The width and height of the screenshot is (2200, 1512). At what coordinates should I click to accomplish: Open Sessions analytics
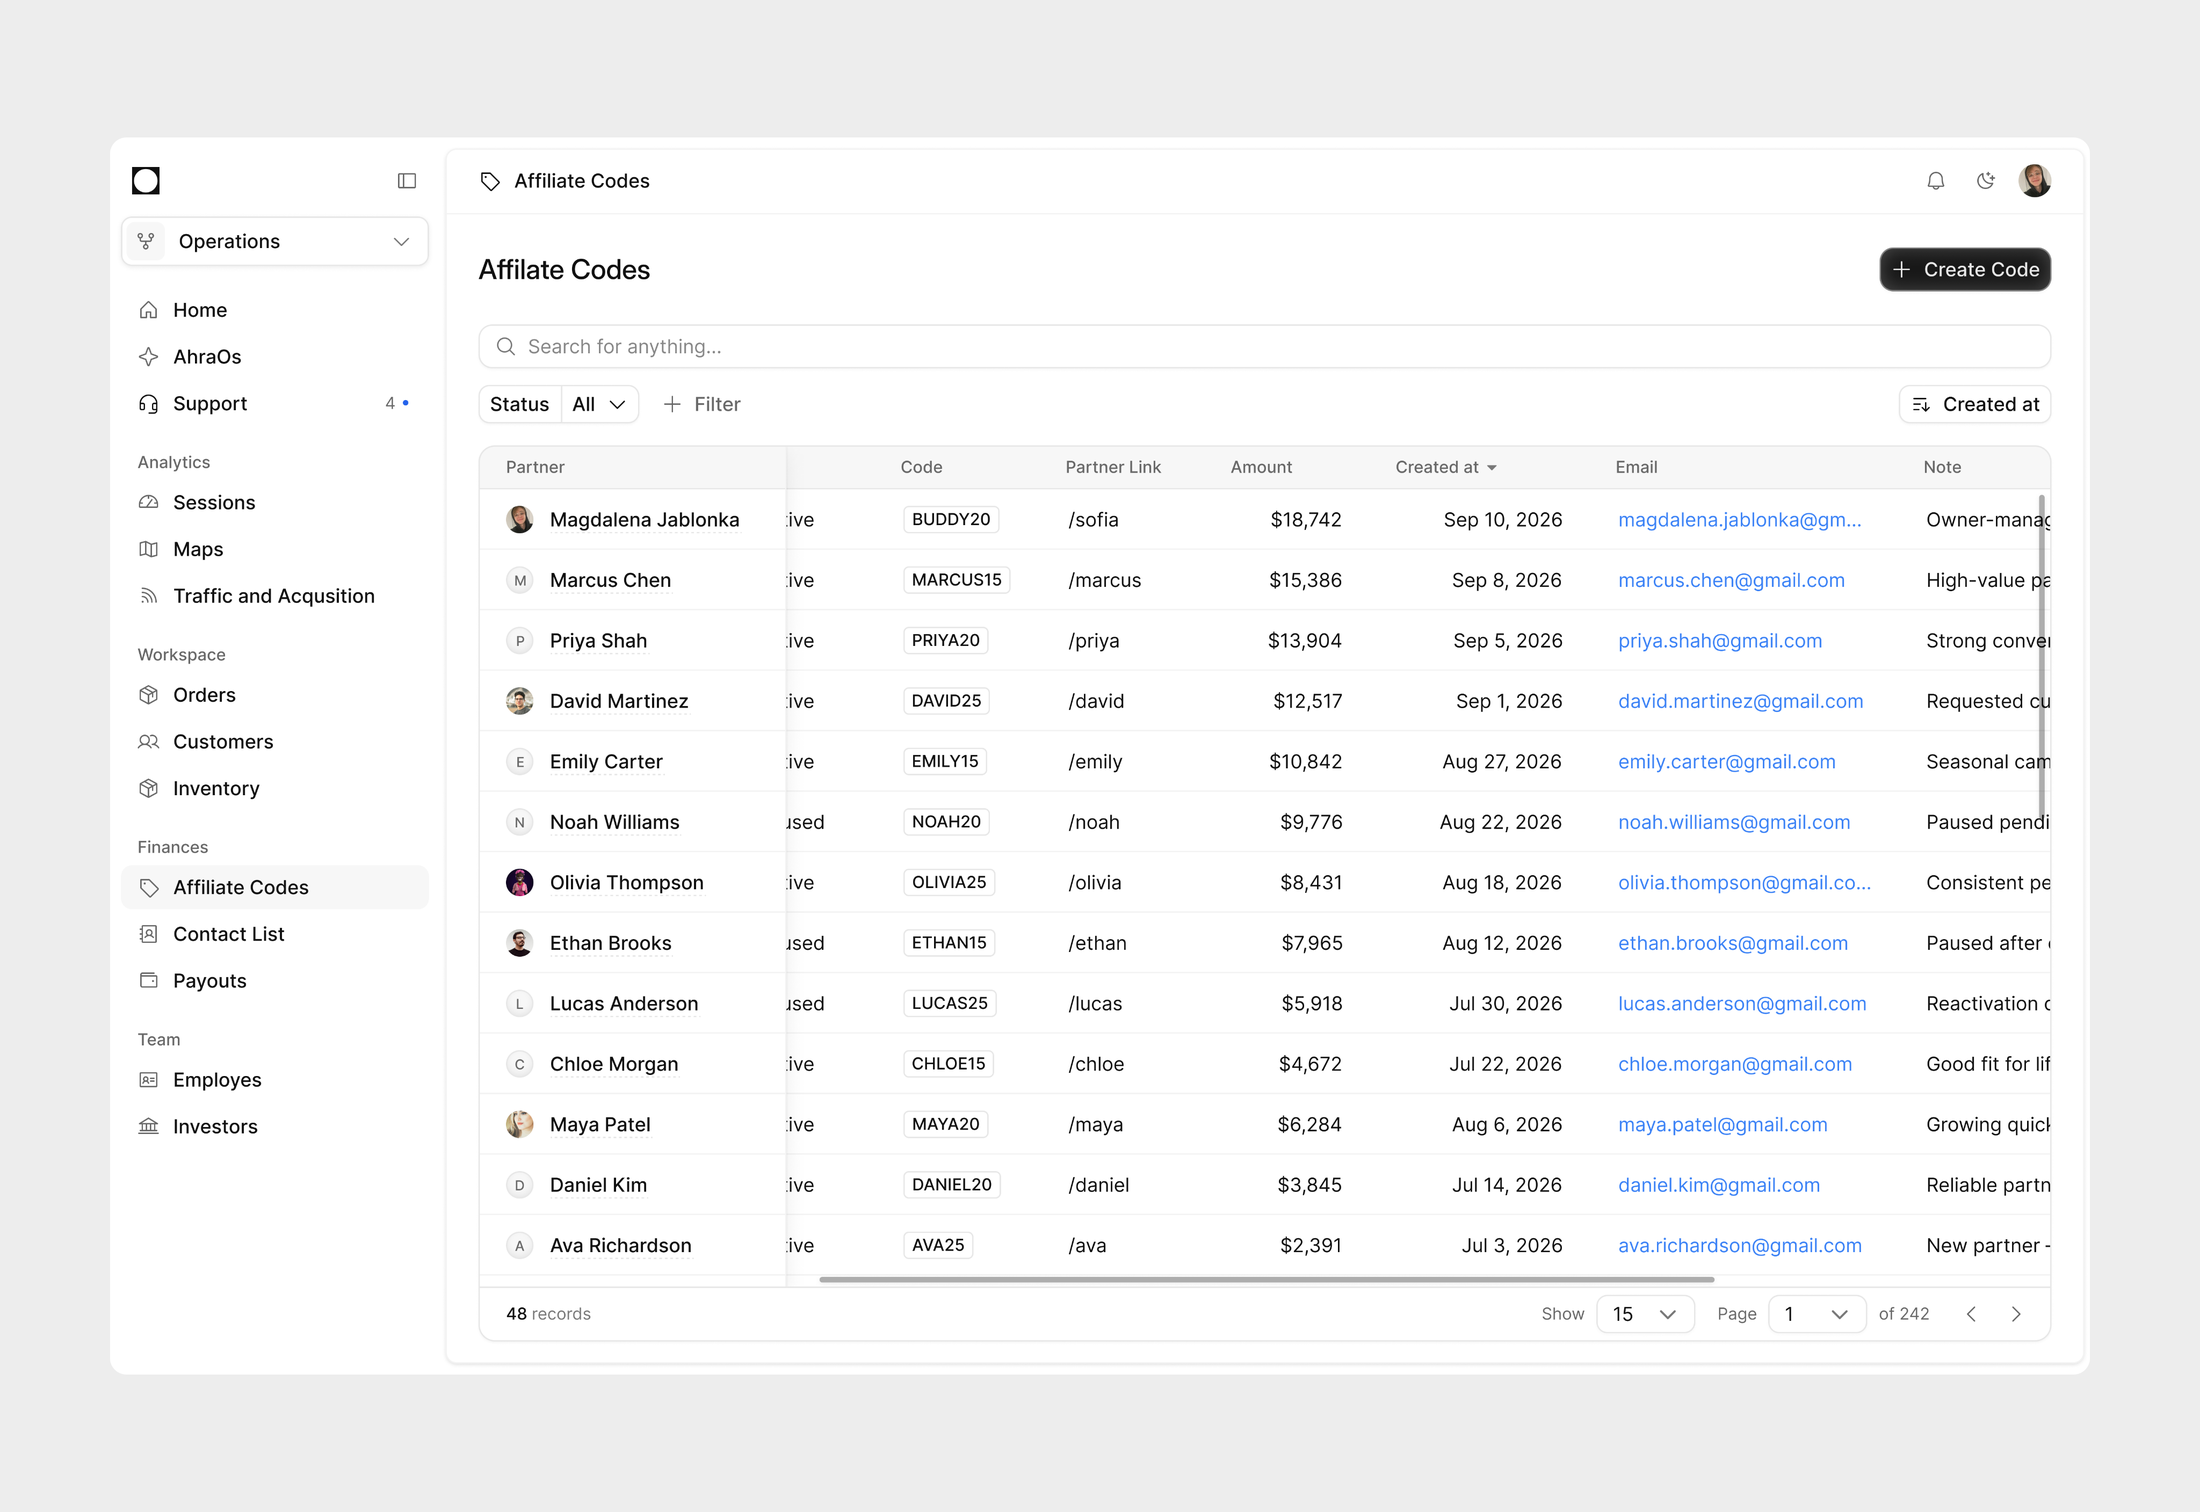(275, 502)
